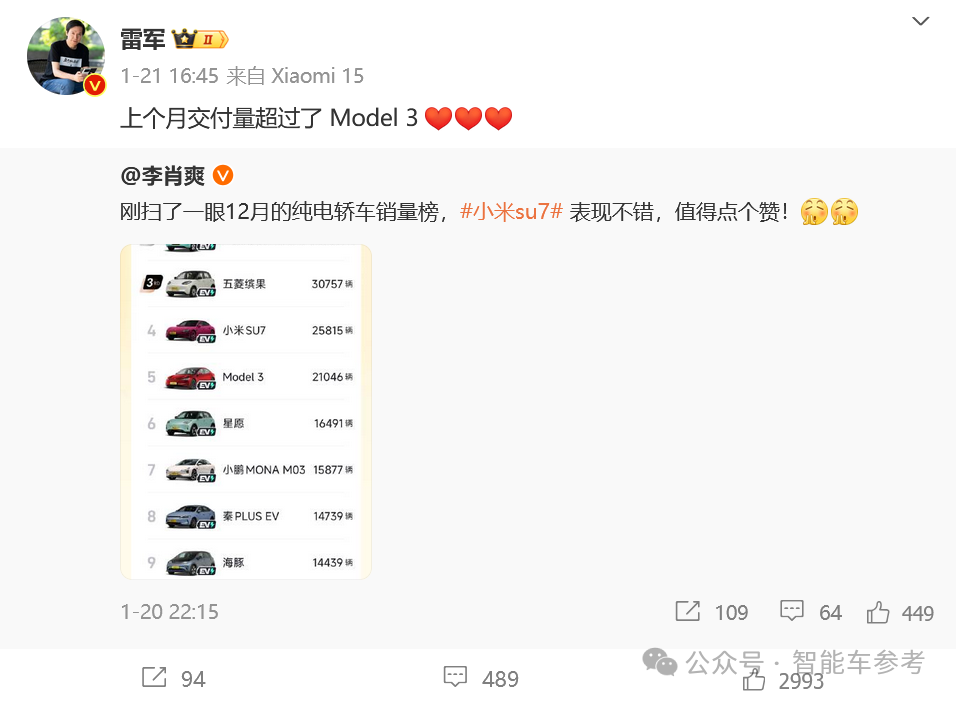This screenshot has height=701, width=956.
Task: Click the post text about Model 3 deliveries
Action: [x=316, y=118]
